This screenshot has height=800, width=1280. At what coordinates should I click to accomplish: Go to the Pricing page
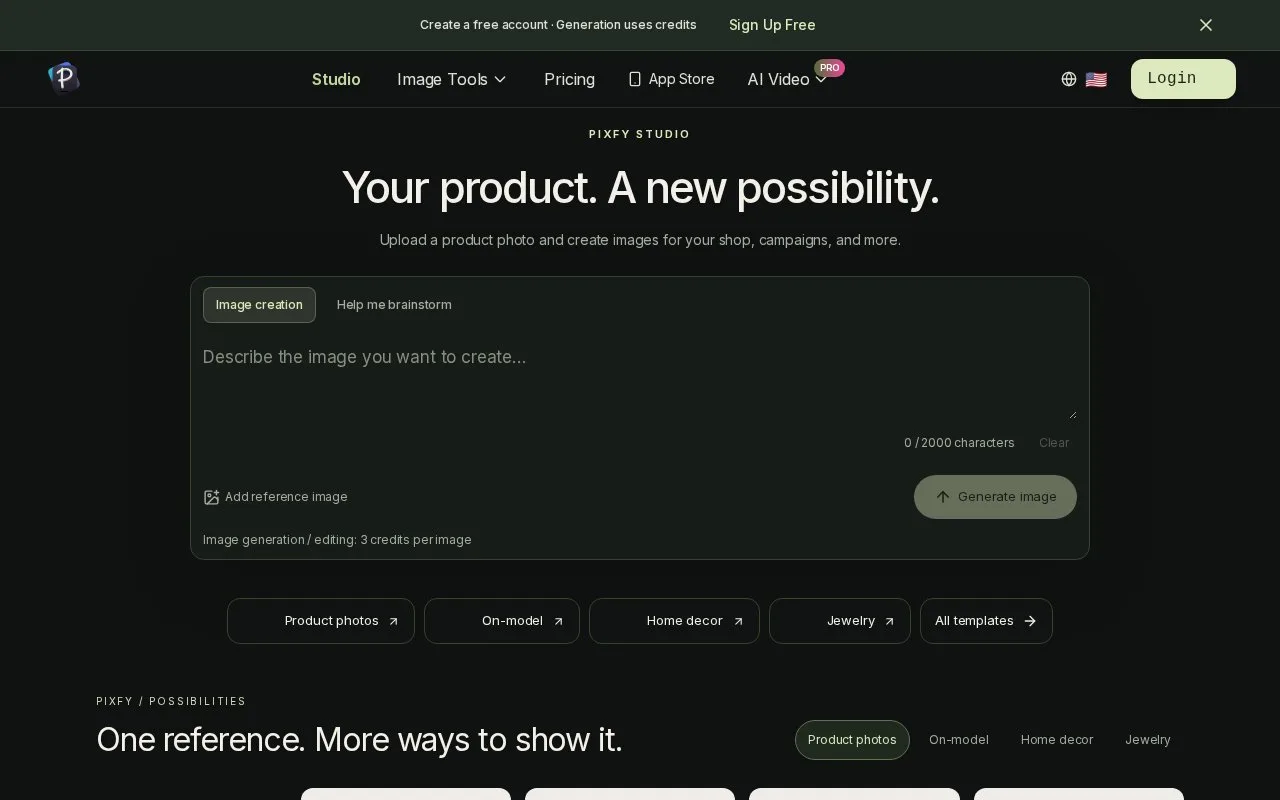click(x=569, y=79)
